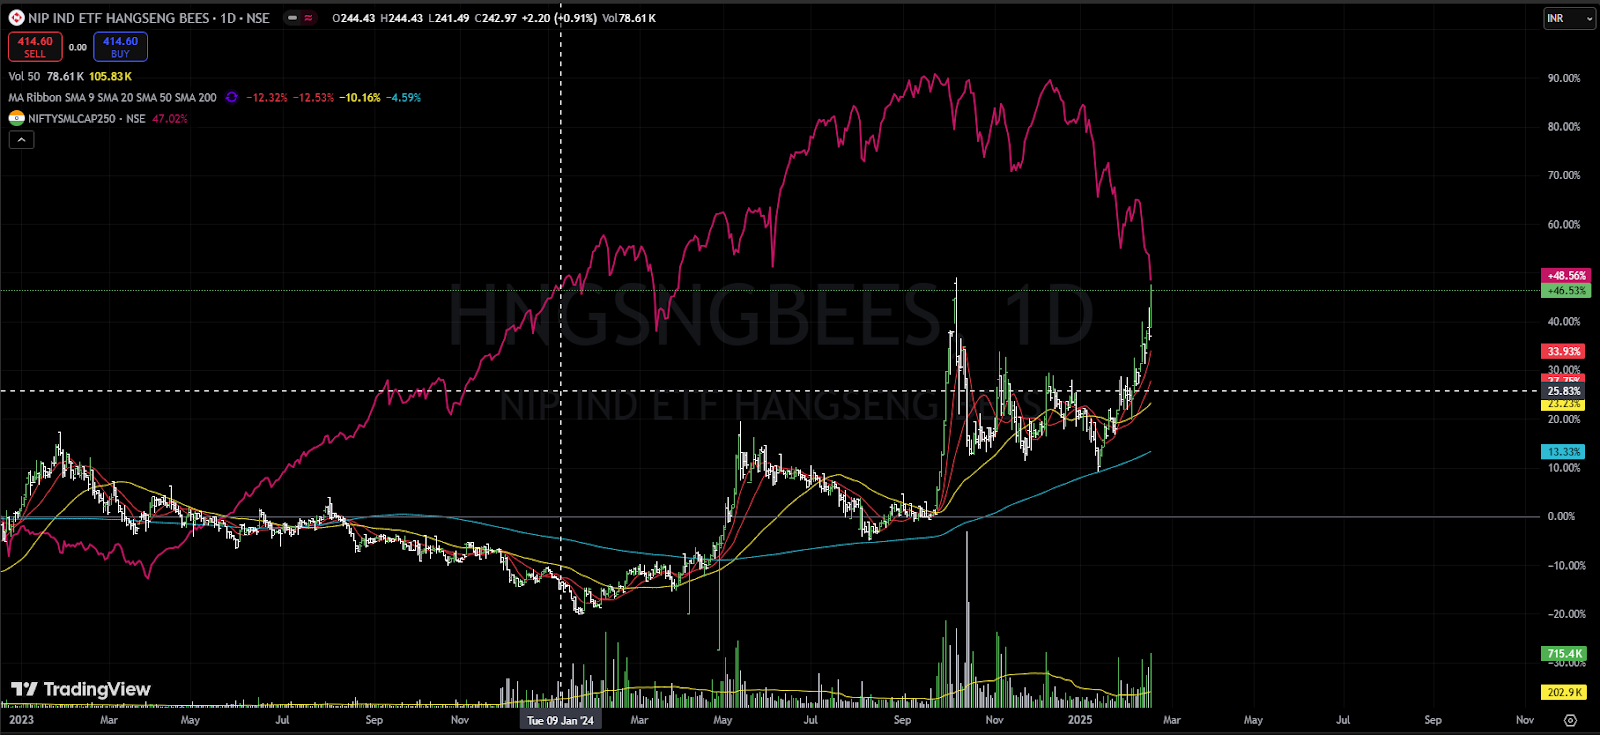Click the pink +48.56% price label

click(x=1565, y=275)
